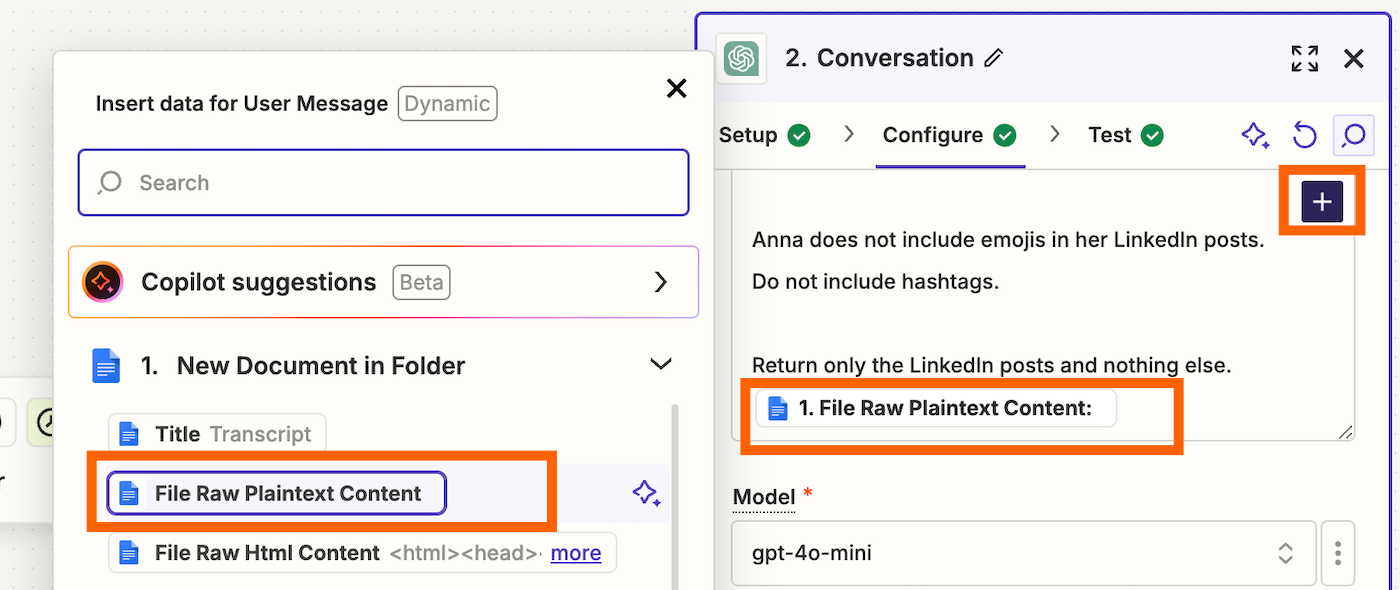This screenshot has width=1400, height=590.
Task: Expand the step editor to full screen
Action: pyautogui.click(x=1304, y=59)
